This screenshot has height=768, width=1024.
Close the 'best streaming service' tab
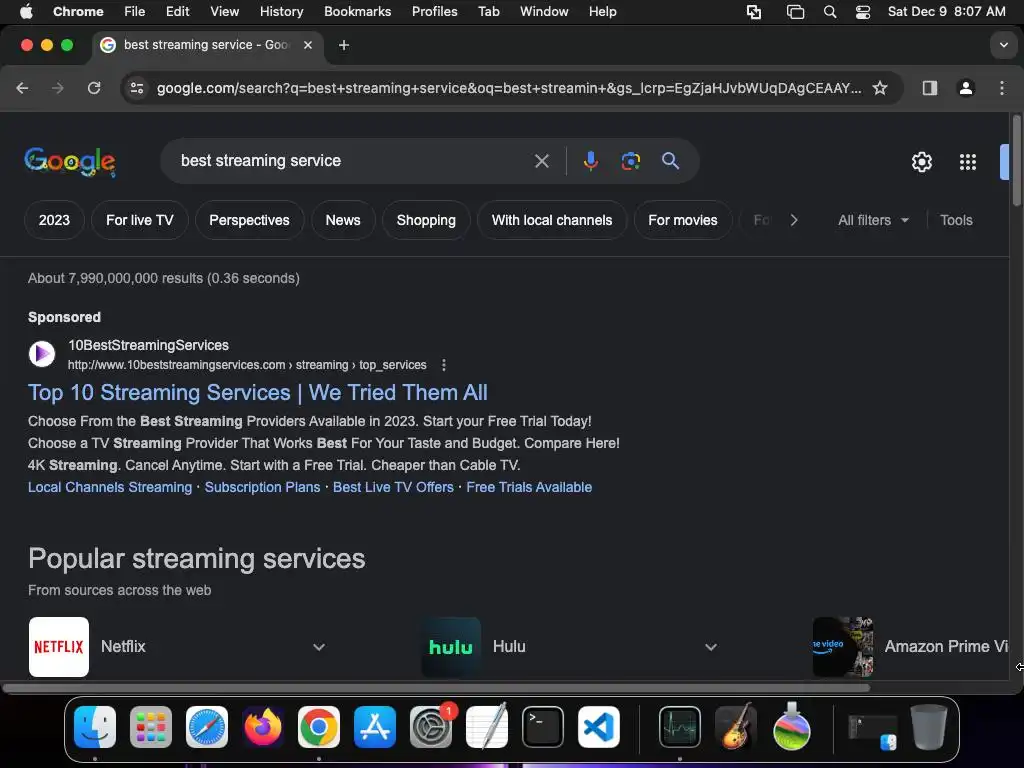pyautogui.click(x=308, y=45)
